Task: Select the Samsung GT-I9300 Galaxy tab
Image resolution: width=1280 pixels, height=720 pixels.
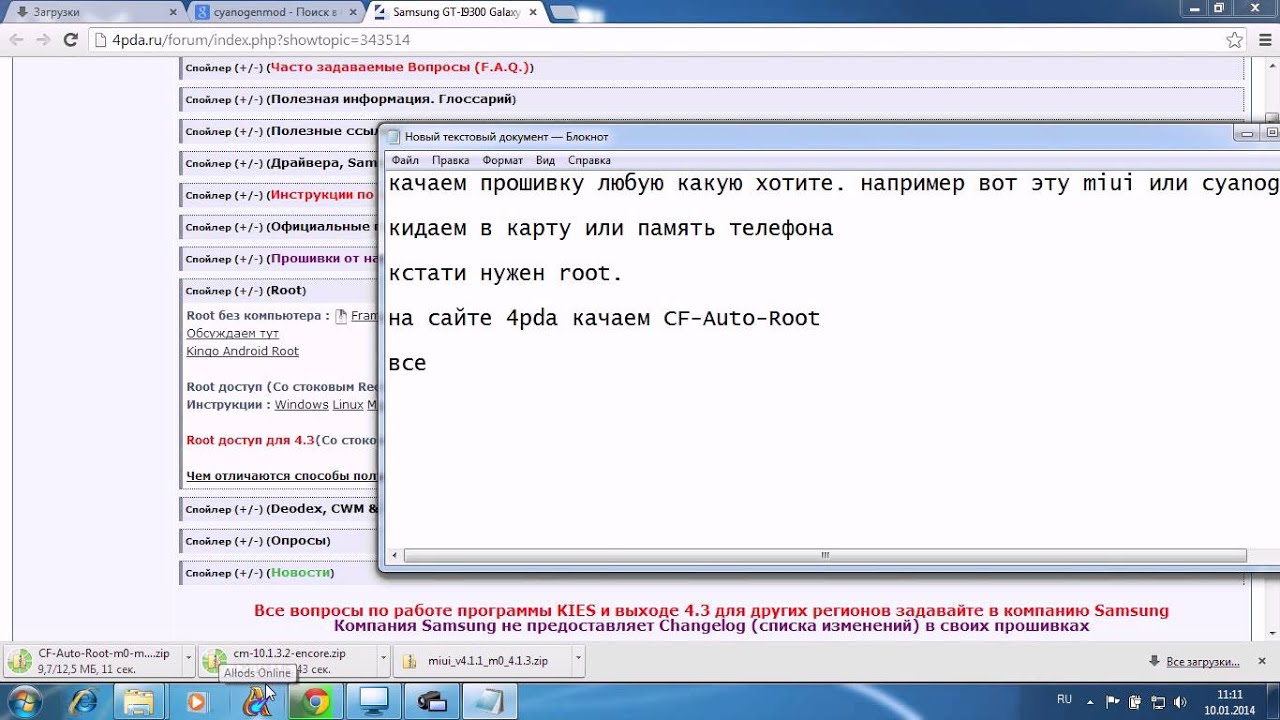Action: point(455,12)
